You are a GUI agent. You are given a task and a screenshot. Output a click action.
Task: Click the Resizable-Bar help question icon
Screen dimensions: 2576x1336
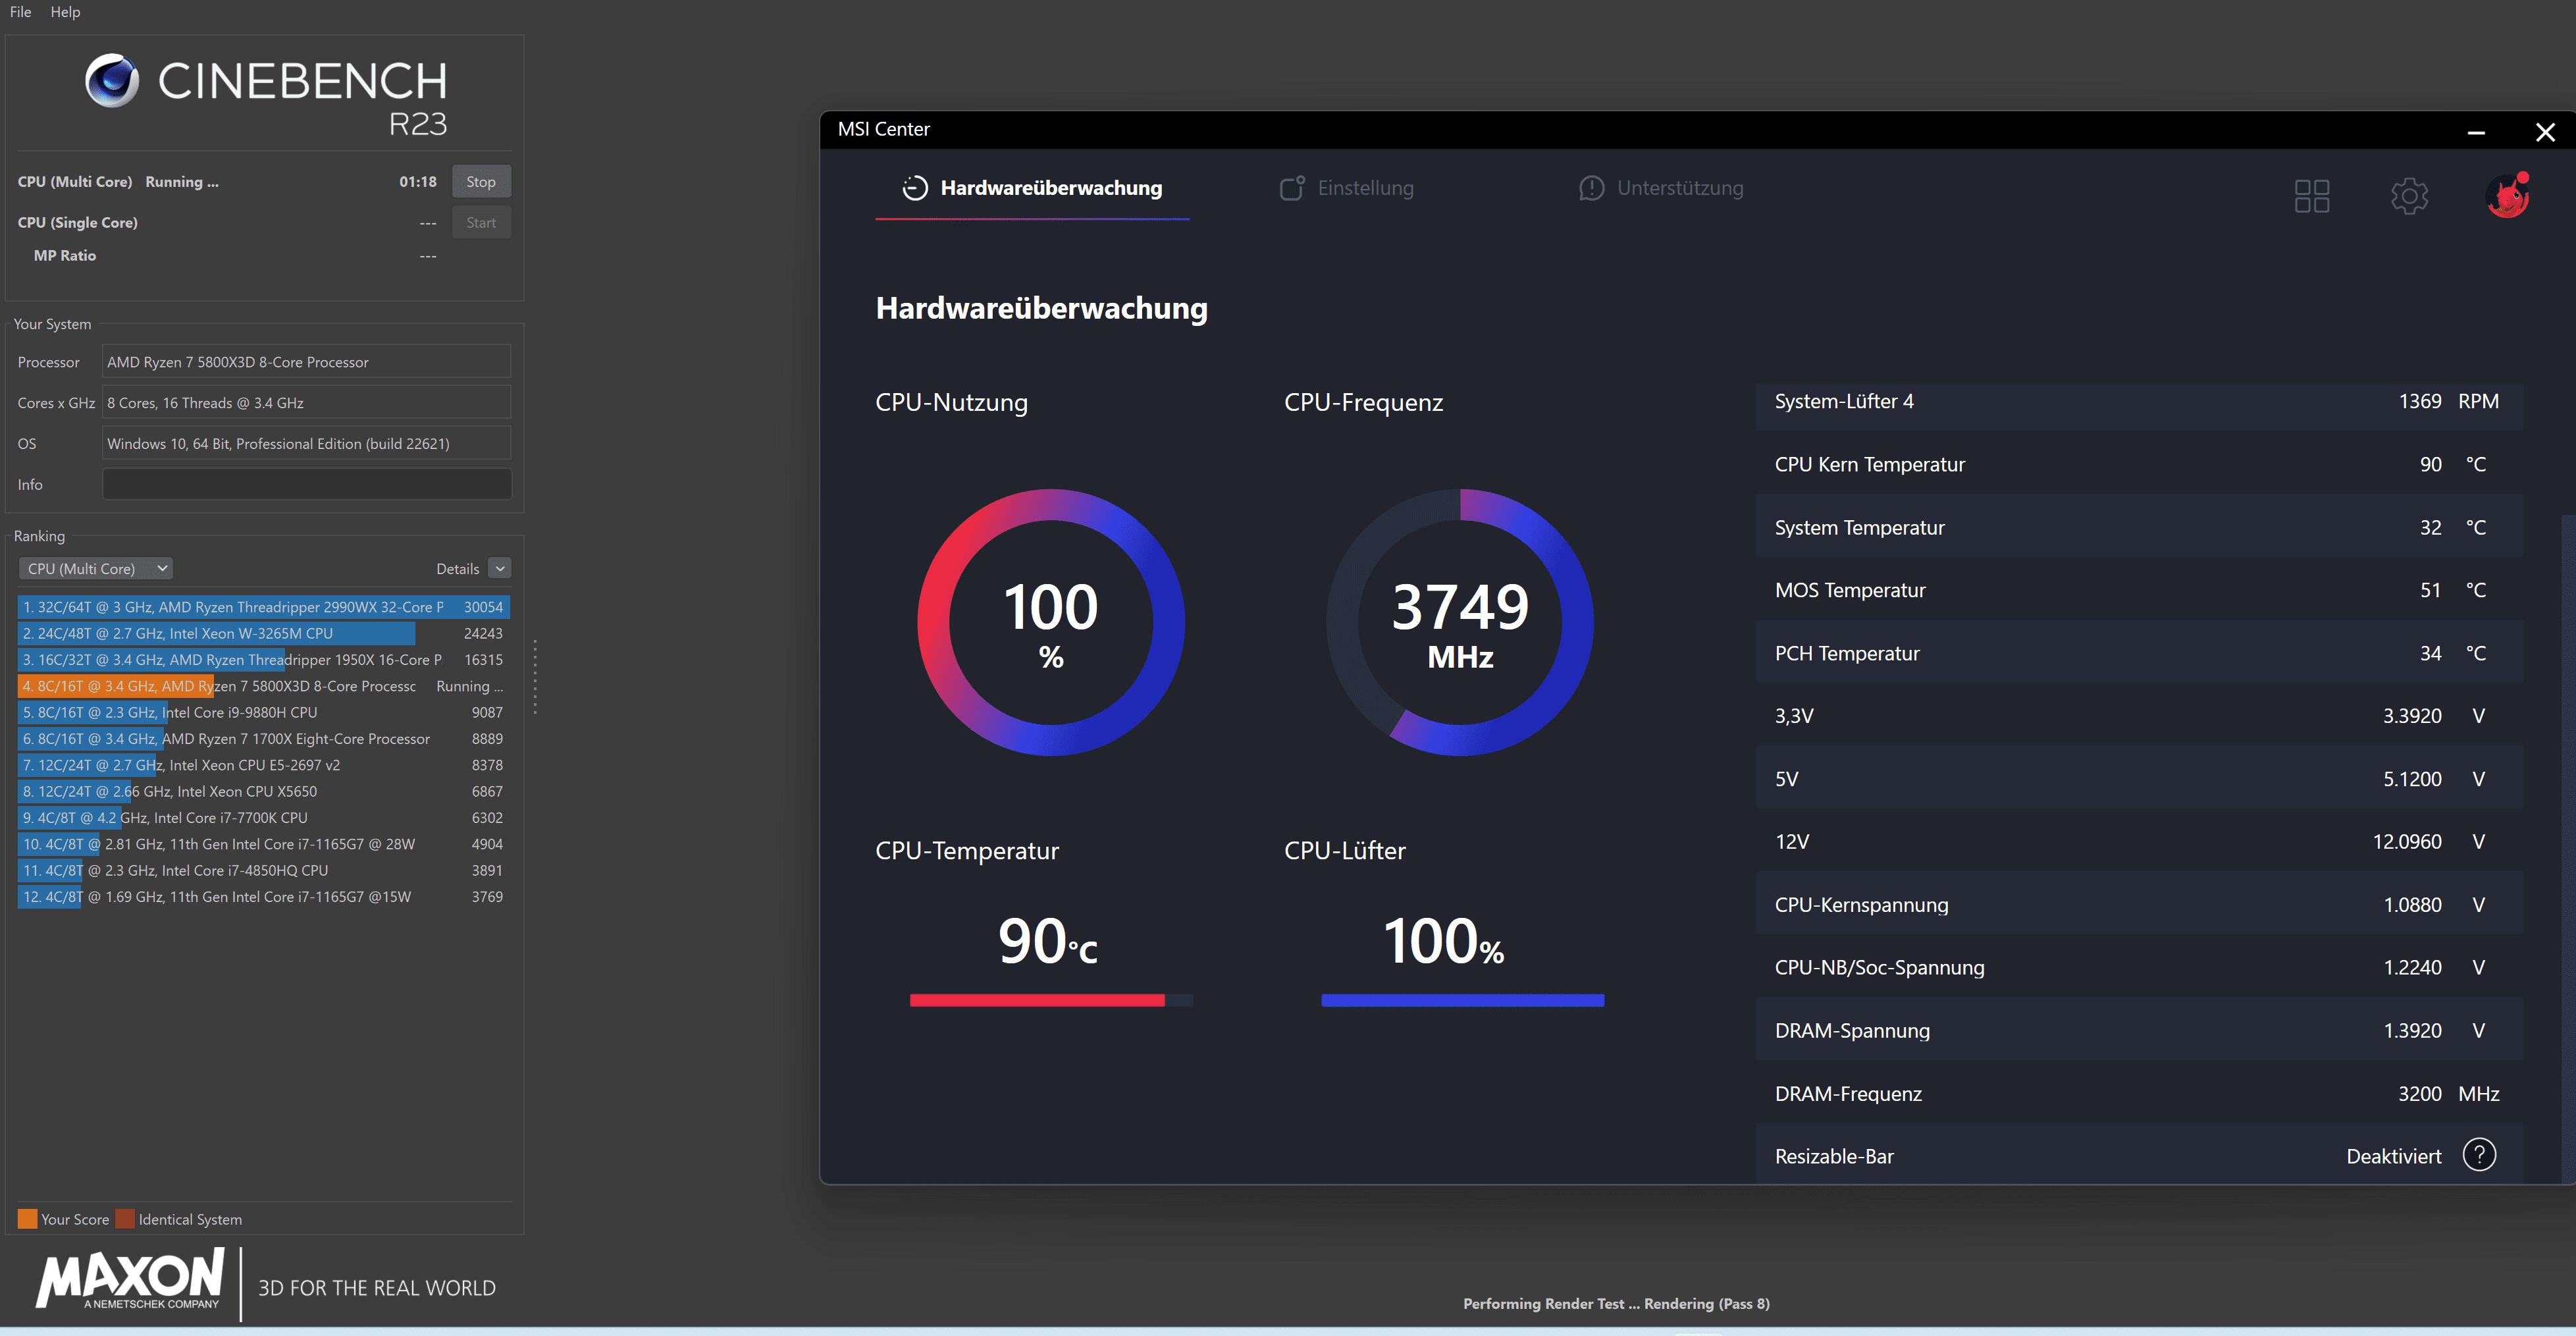coord(2479,1155)
